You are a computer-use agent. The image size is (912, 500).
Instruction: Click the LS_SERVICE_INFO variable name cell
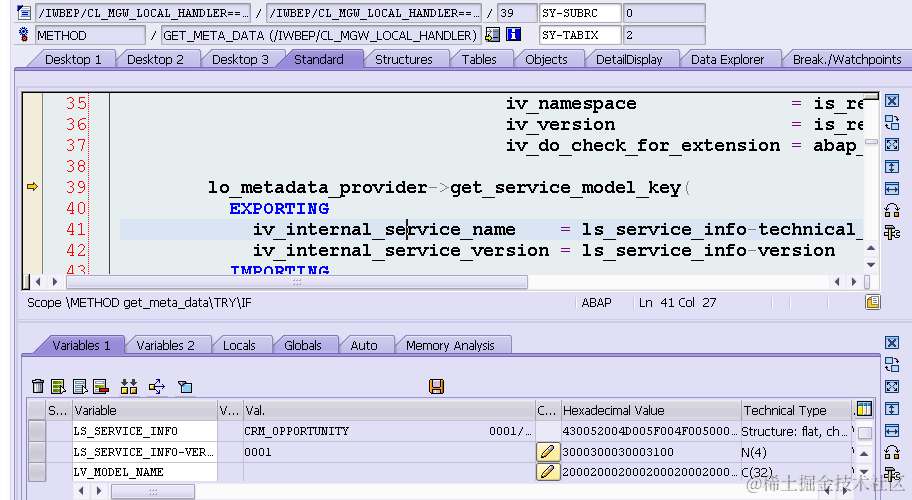click(x=144, y=431)
